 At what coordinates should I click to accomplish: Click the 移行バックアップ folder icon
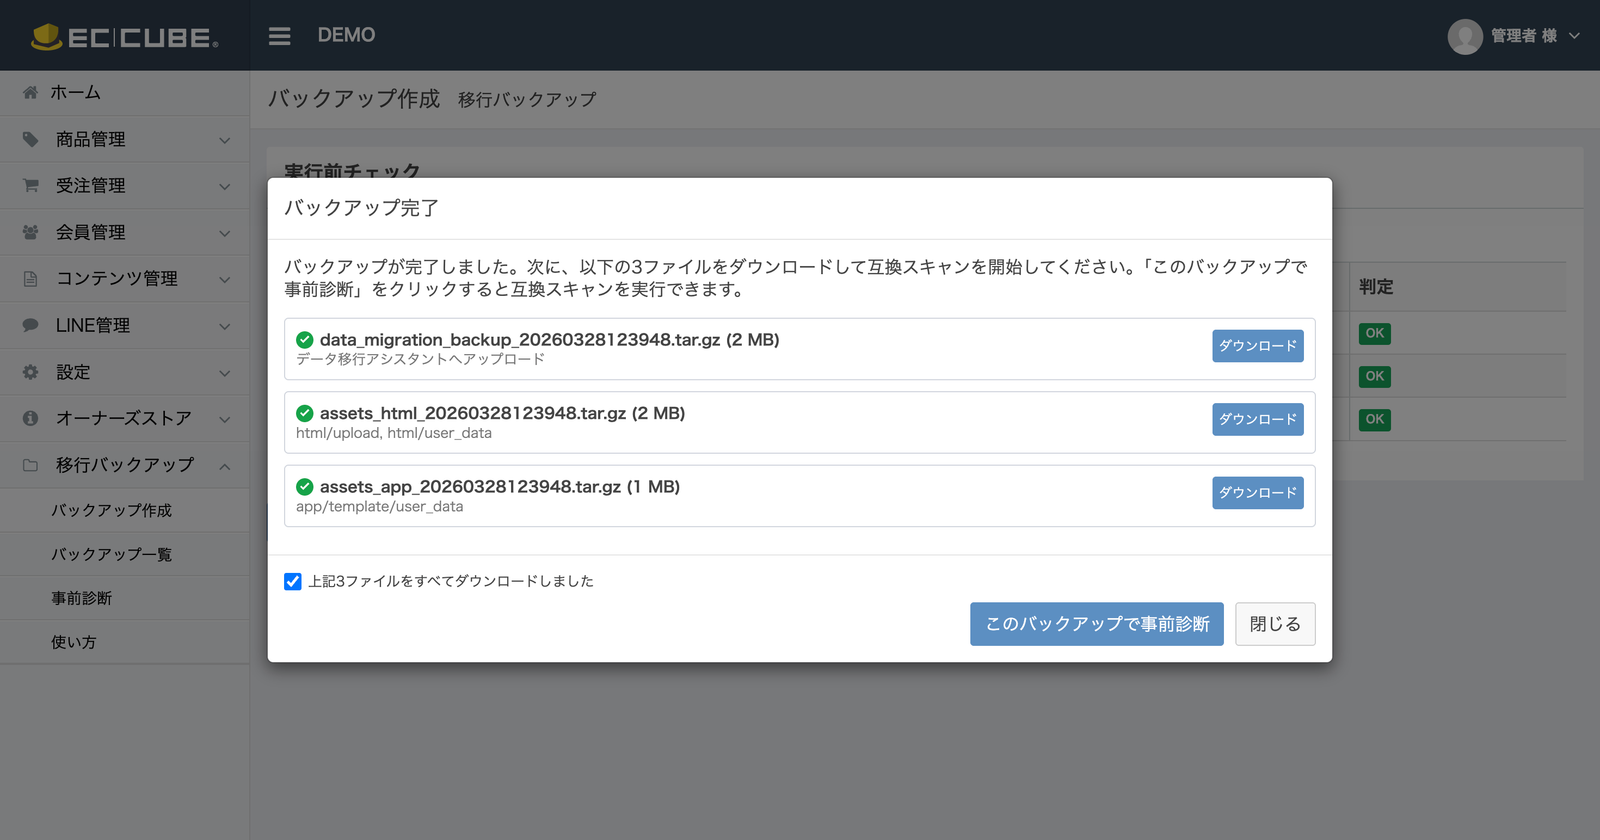tap(30, 465)
